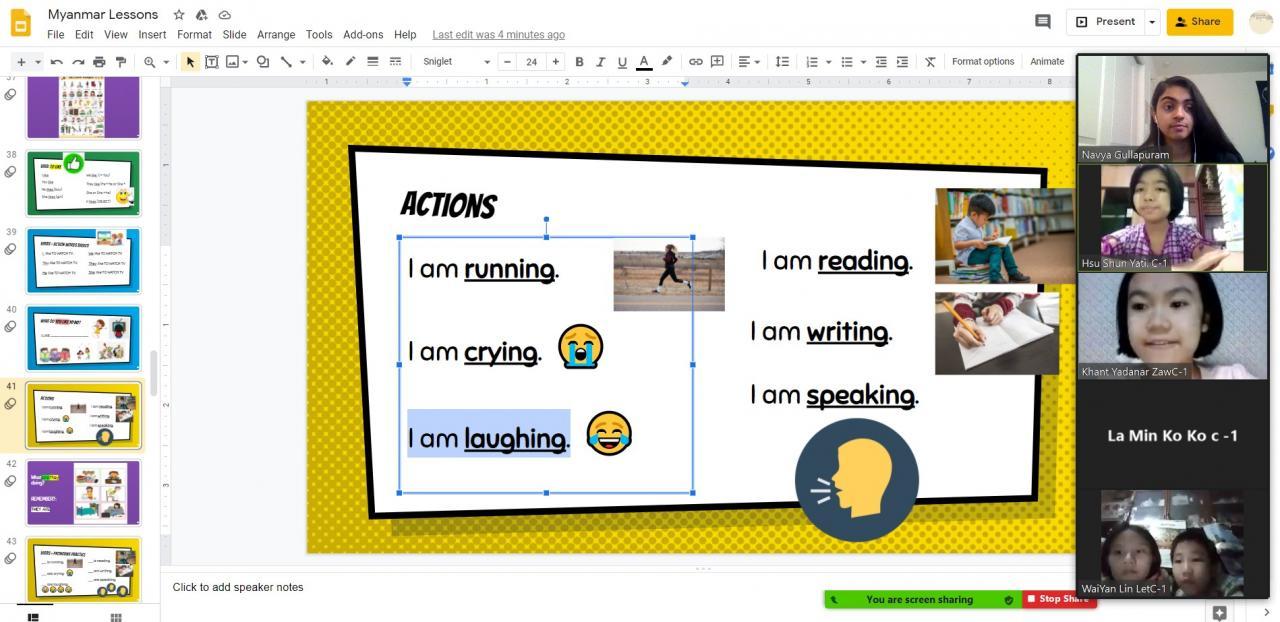Clear formatting of selected text
This screenshot has height=622, width=1280.
tap(930, 62)
